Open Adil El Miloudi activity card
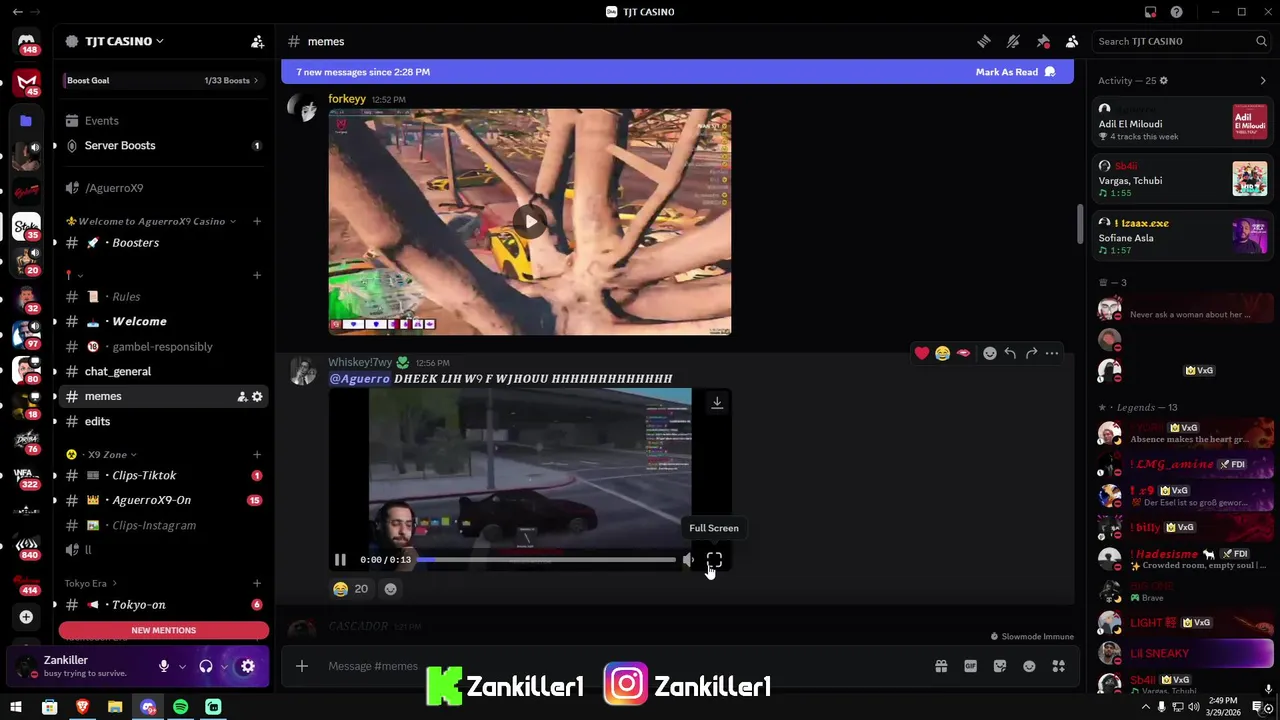 pyautogui.click(x=1182, y=122)
